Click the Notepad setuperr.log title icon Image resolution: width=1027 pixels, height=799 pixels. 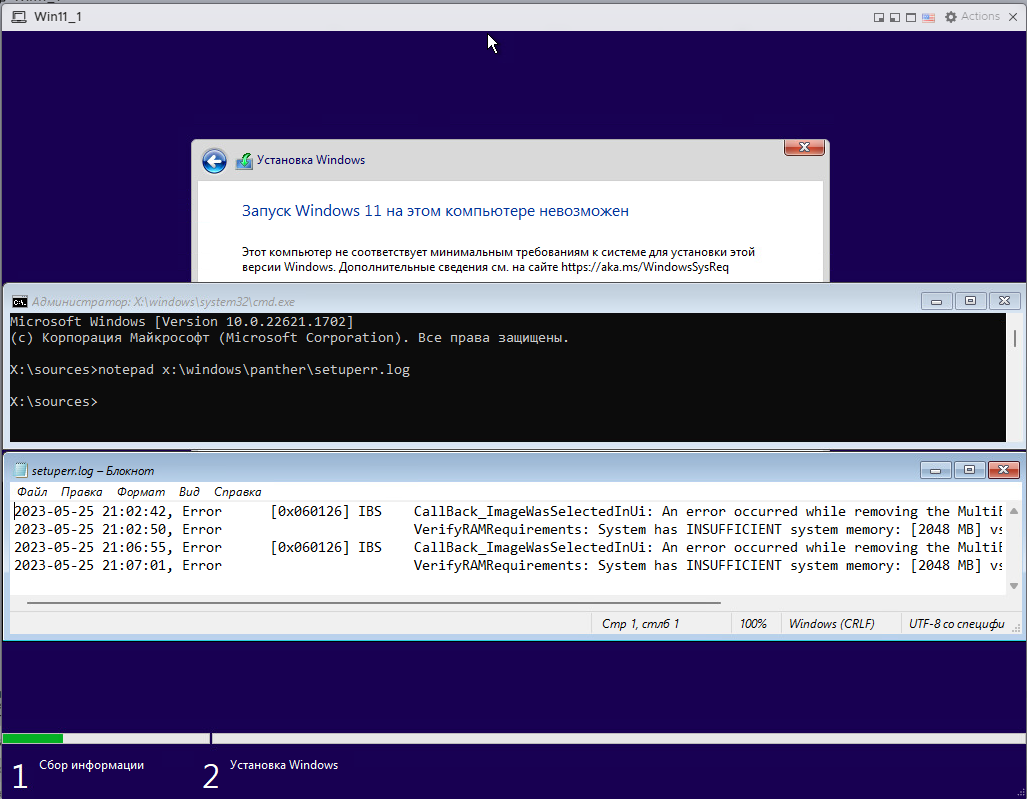pos(20,470)
